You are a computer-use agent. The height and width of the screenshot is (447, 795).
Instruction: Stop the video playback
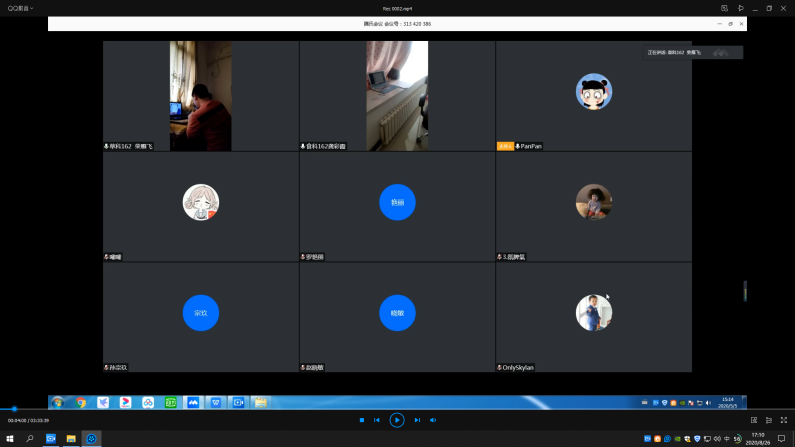362,420
